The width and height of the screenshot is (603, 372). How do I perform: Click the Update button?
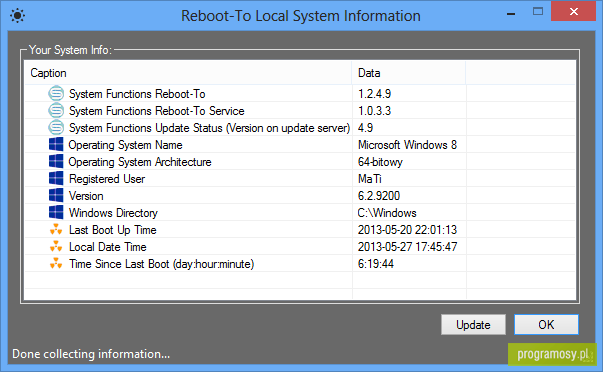473,325
